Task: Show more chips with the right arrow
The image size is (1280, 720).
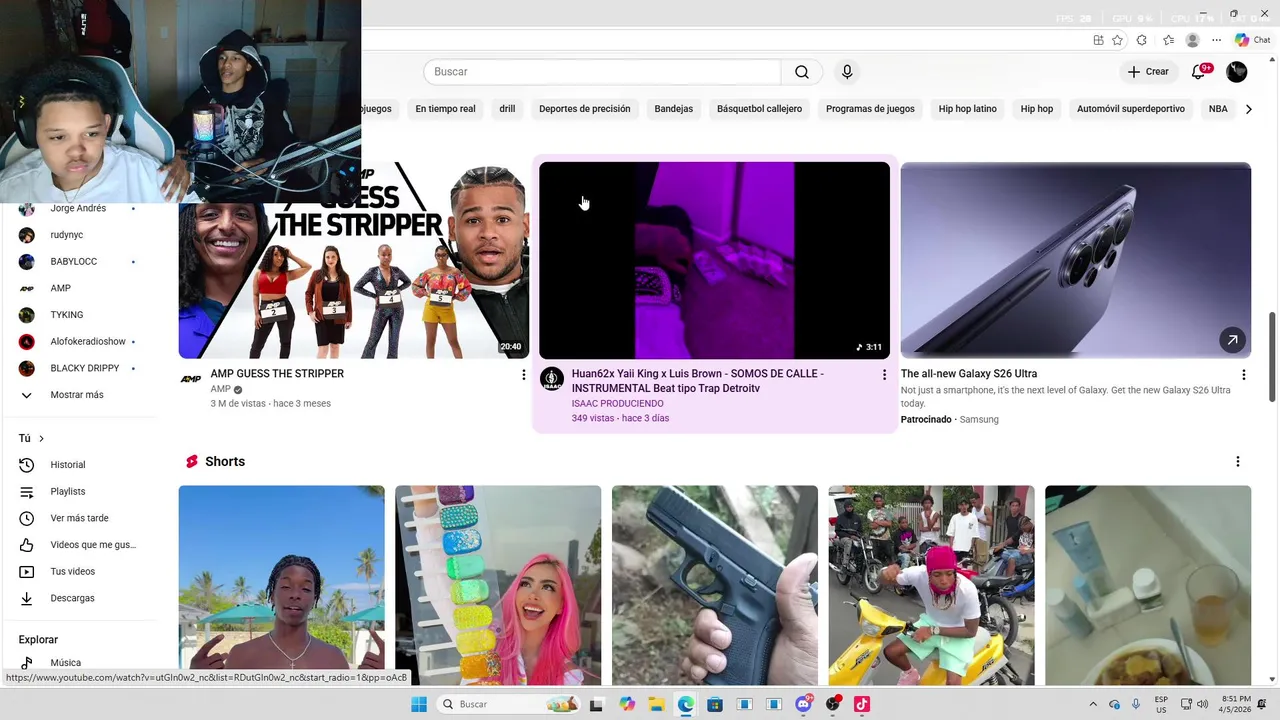Action: (1248, 109)
